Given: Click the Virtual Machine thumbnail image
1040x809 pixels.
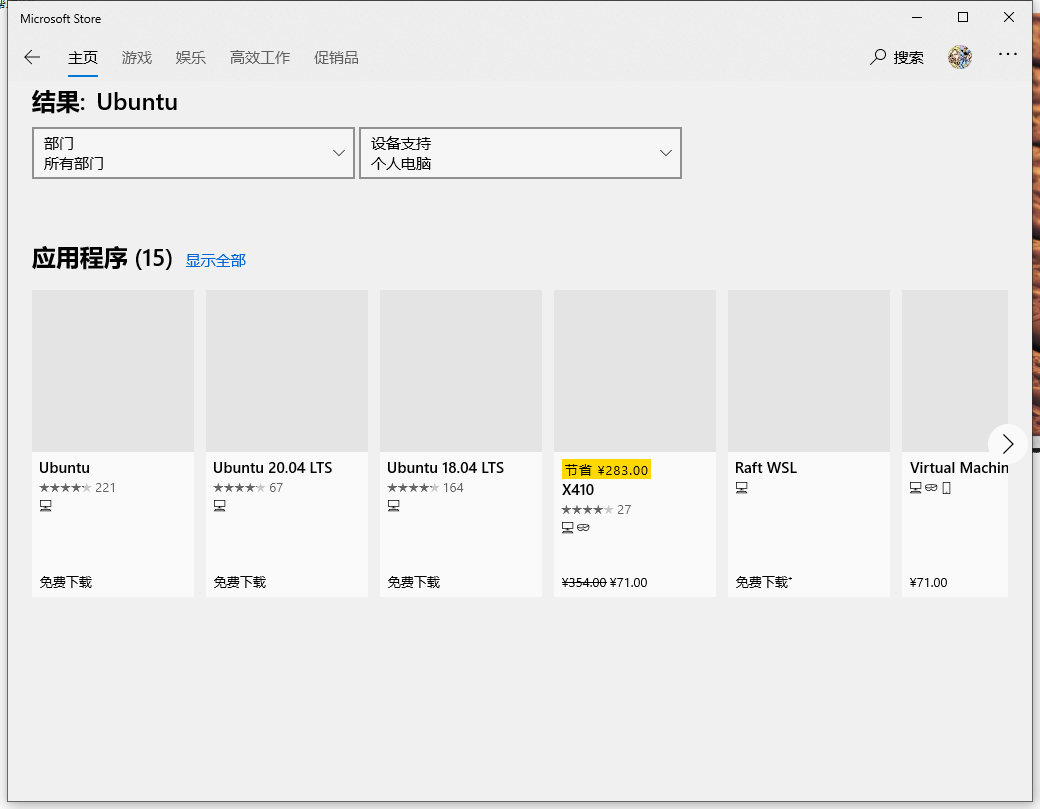Looking at the screenshot, I should (x=955, y=371).
